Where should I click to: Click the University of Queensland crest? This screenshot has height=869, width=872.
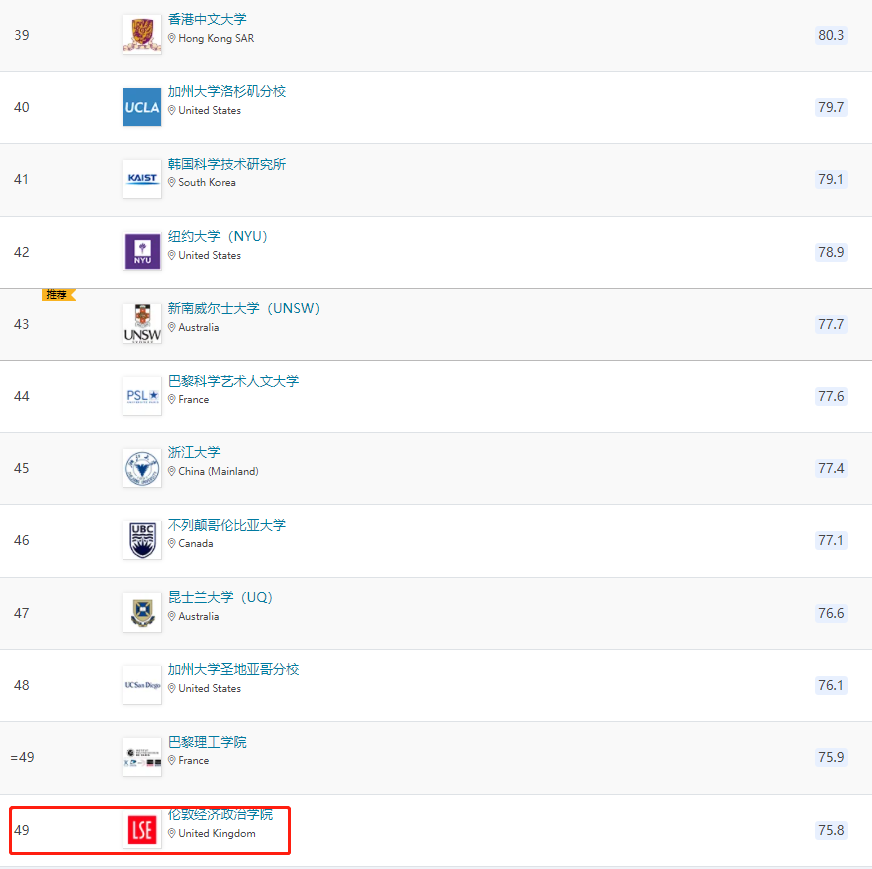click(x=141, y=612)
